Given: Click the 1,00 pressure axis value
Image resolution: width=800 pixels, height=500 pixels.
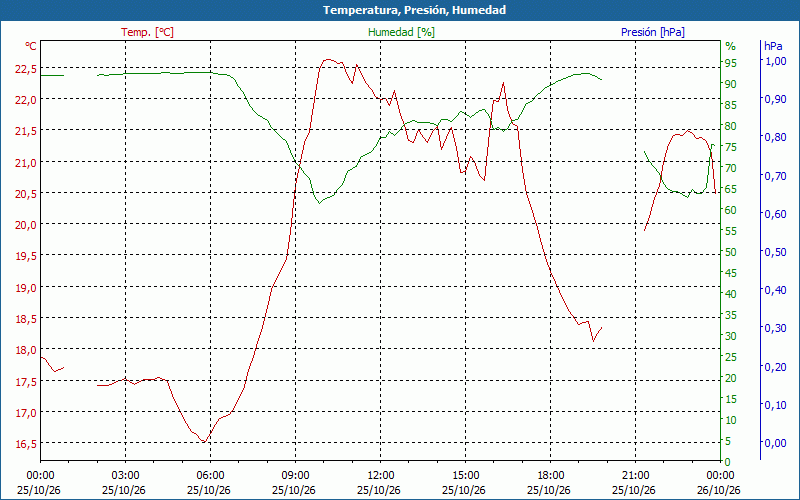Looking at the screenshot, I should [x=775, y=60].
